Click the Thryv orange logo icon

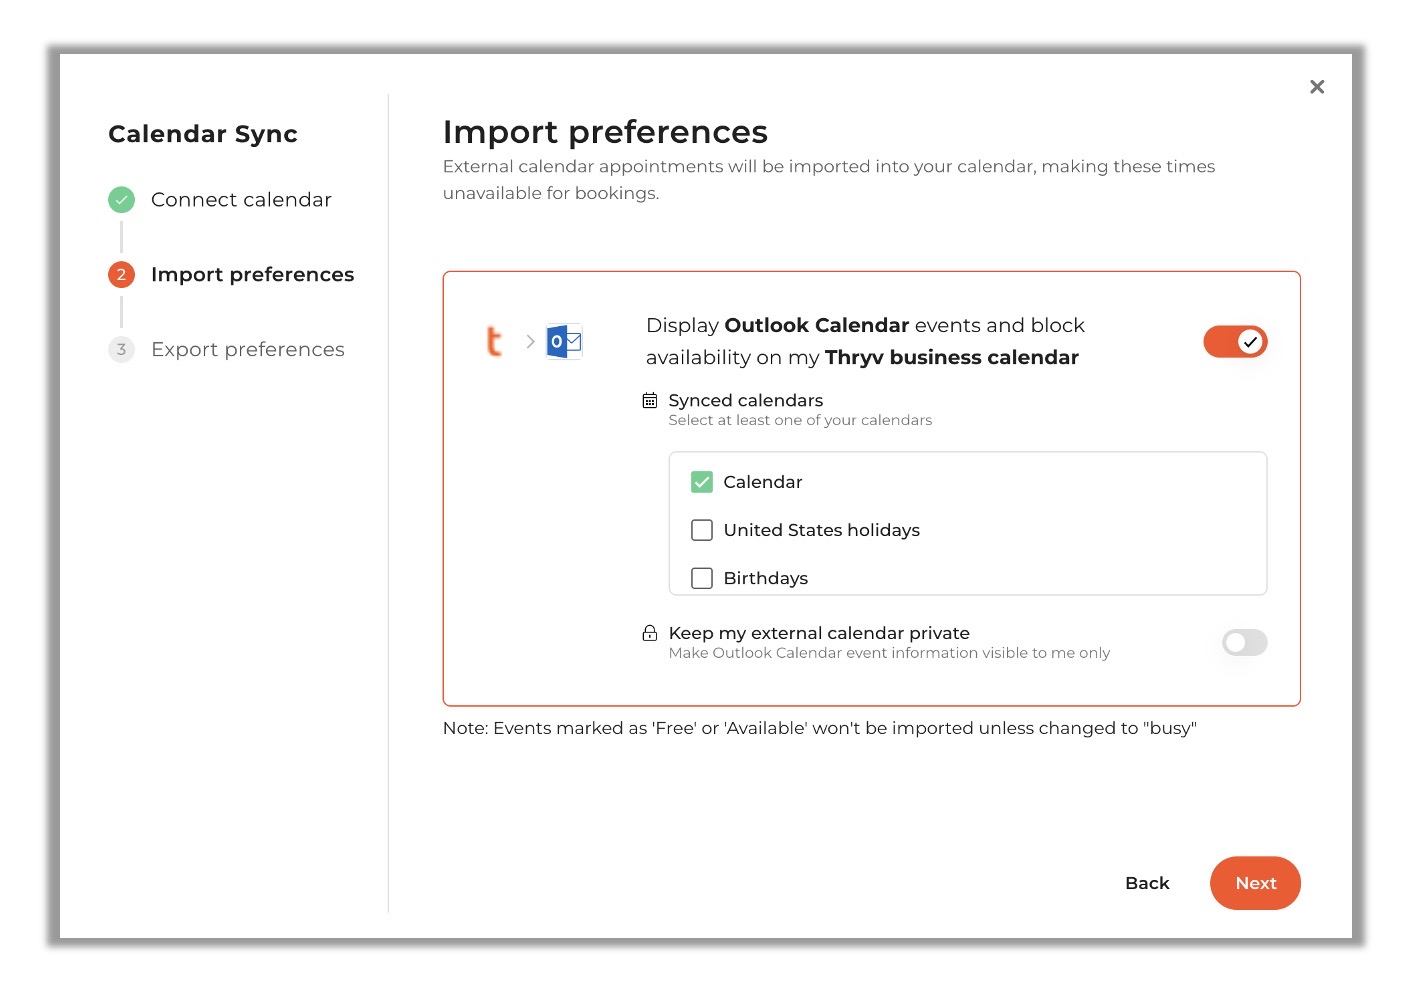[x=494, y=341]
